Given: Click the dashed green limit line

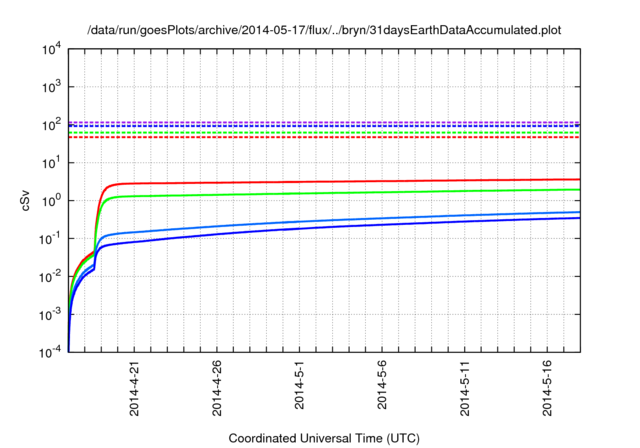Looking at the screenshot, I should pyautogui.click(x=324, y=133).
